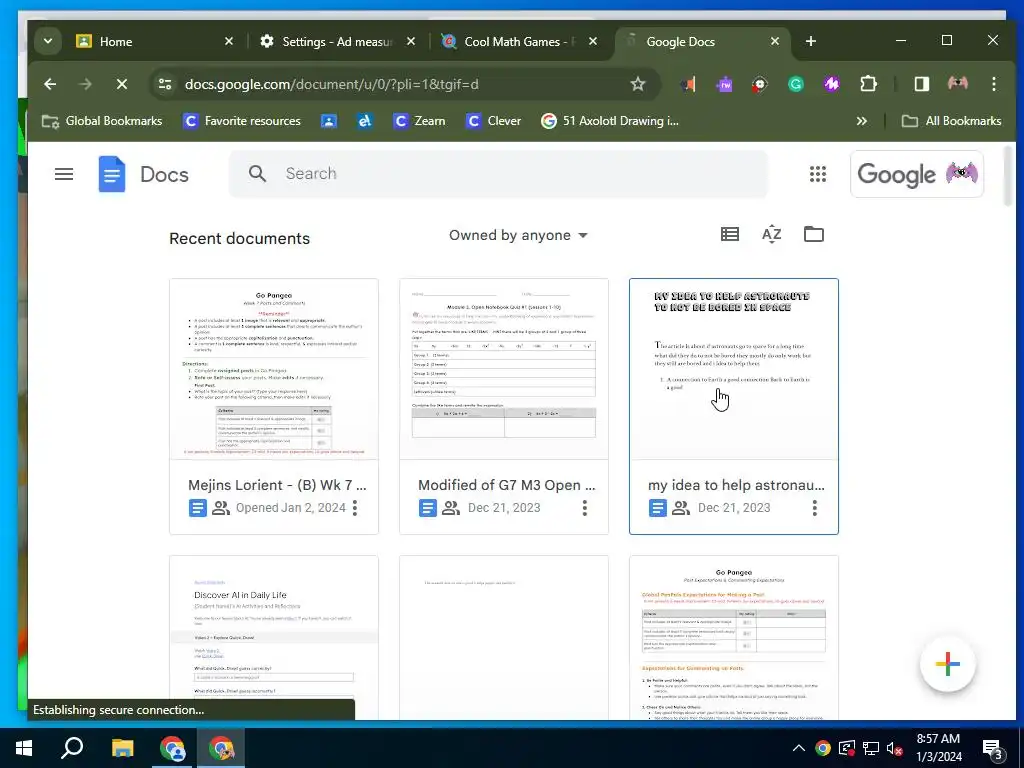Stop loading the page

click(x=122, y=84)
